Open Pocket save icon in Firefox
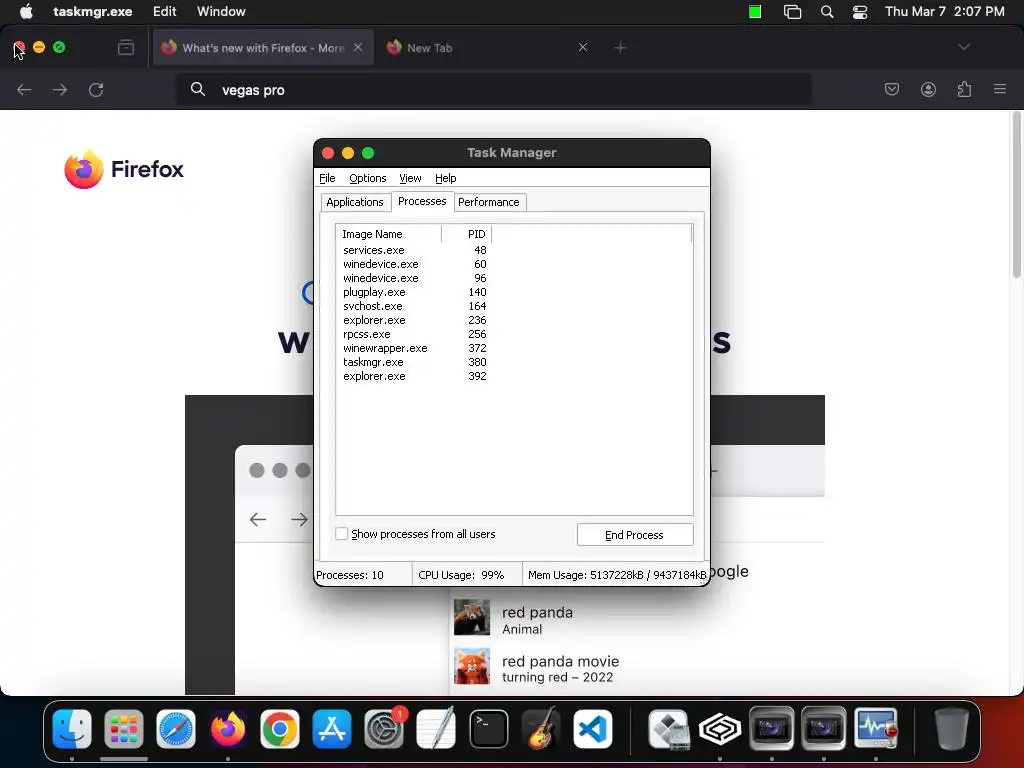The image size is (1024, 768). point(891,89)
